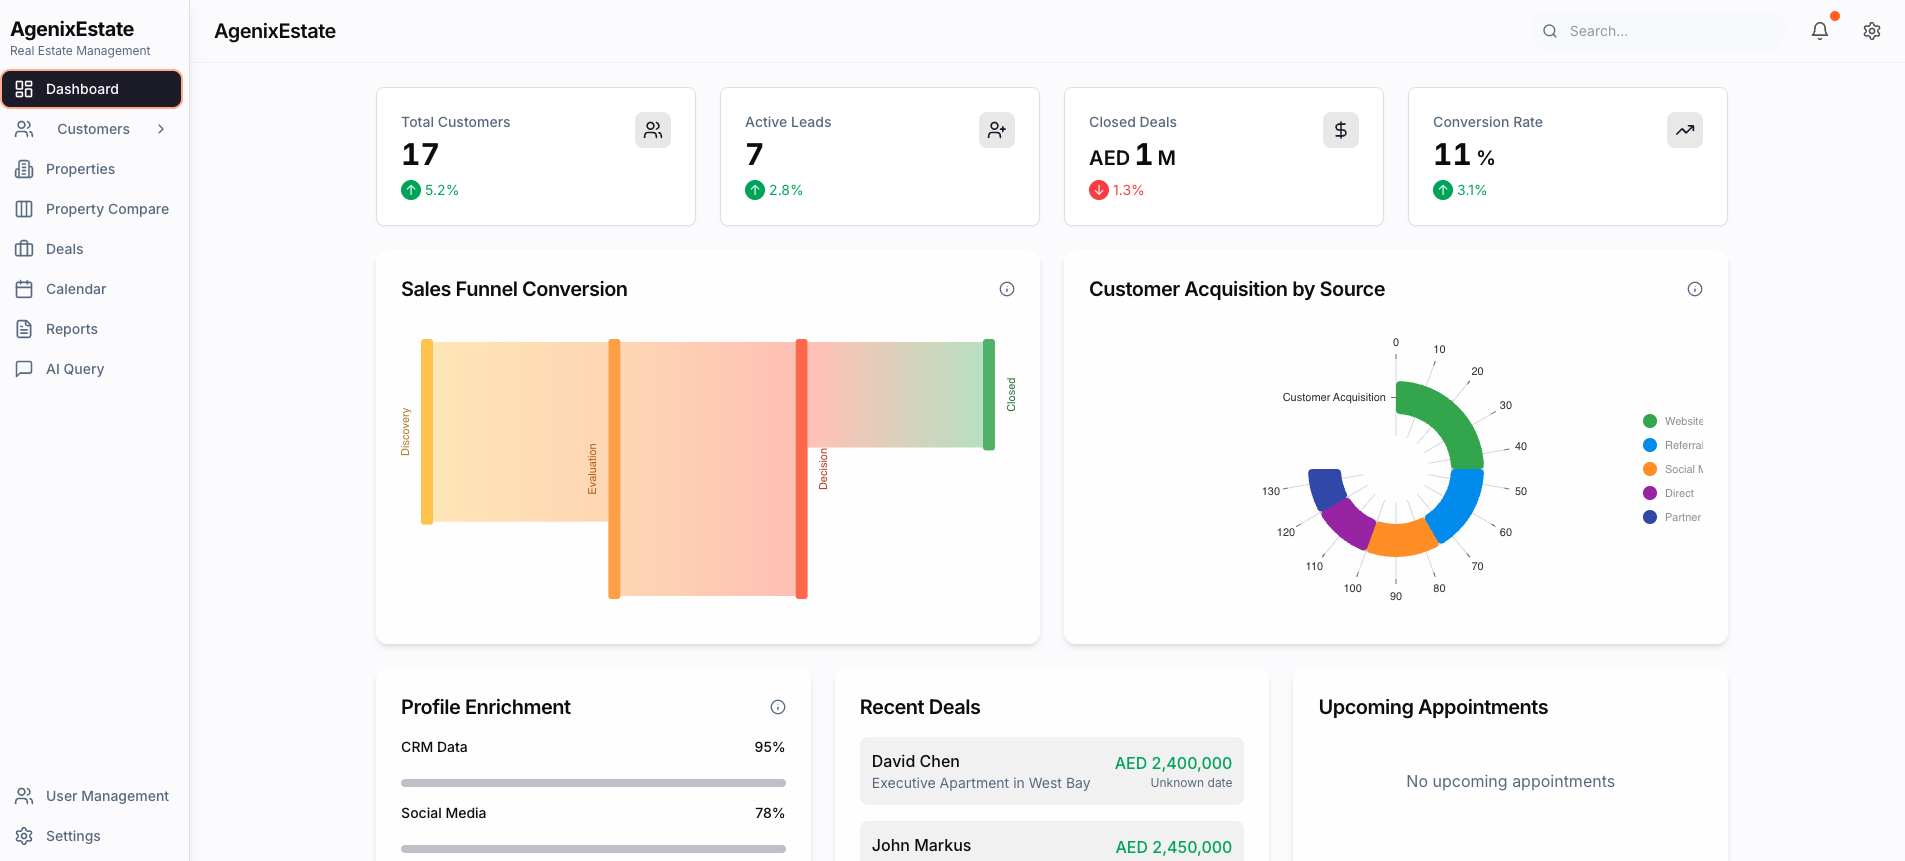The image size is (1905, 861).
Task: Click the Active Leads add-user icon
Action: tap(996, 130)
